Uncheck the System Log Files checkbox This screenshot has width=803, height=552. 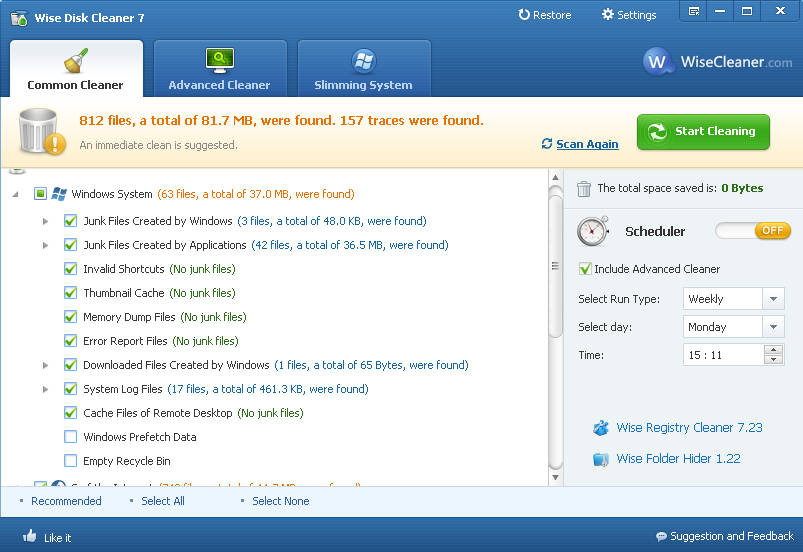71,389
